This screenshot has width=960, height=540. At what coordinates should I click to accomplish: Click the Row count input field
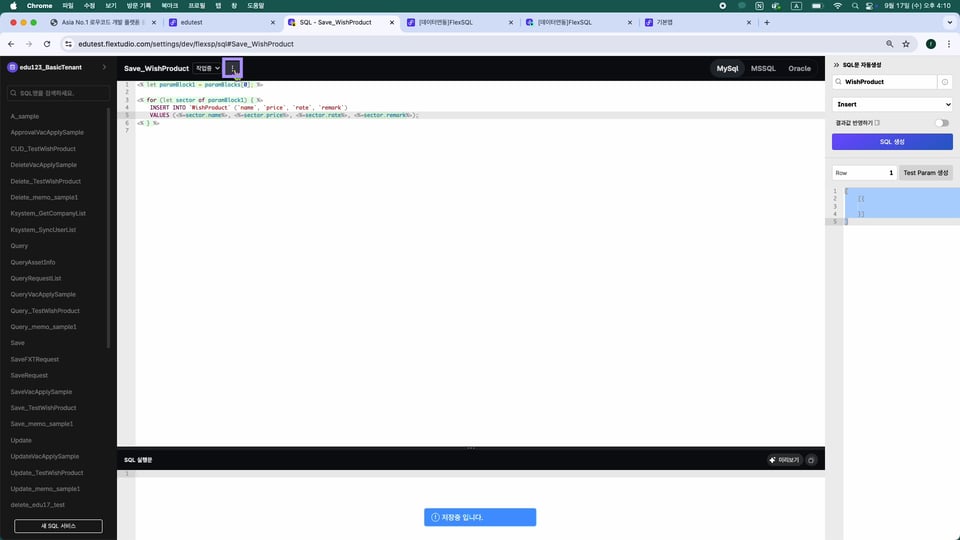(x=864, y=173)
